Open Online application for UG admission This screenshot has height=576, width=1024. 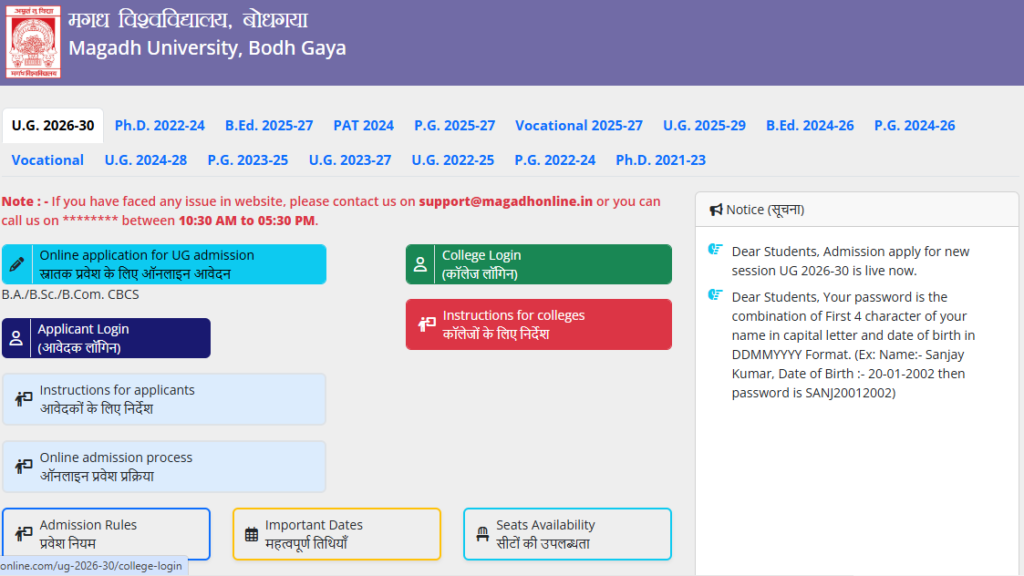[x=164, y=264]
